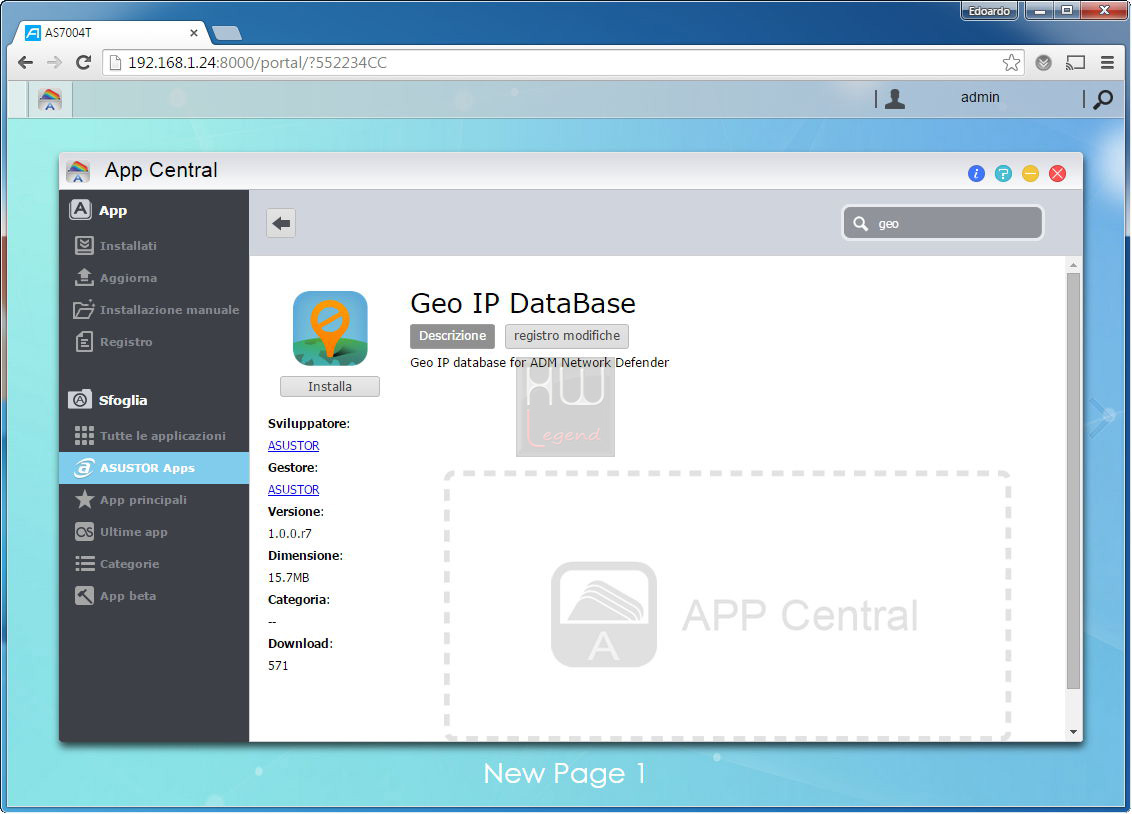Bookmark page with star icon
This screenshot has width=1132, height=814.
(1011, 63)
